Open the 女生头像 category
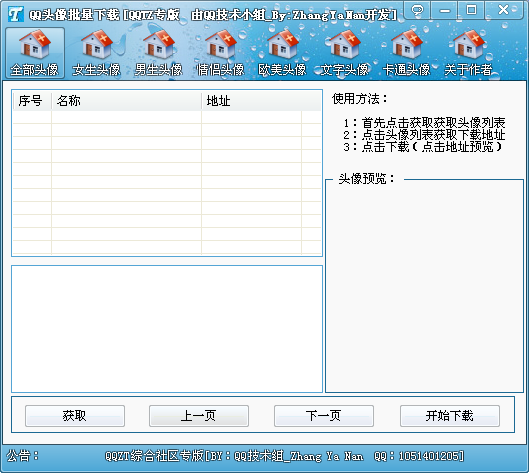Viewport: 529px width, 473px height. pyautogui.click(x=96, y=53)
